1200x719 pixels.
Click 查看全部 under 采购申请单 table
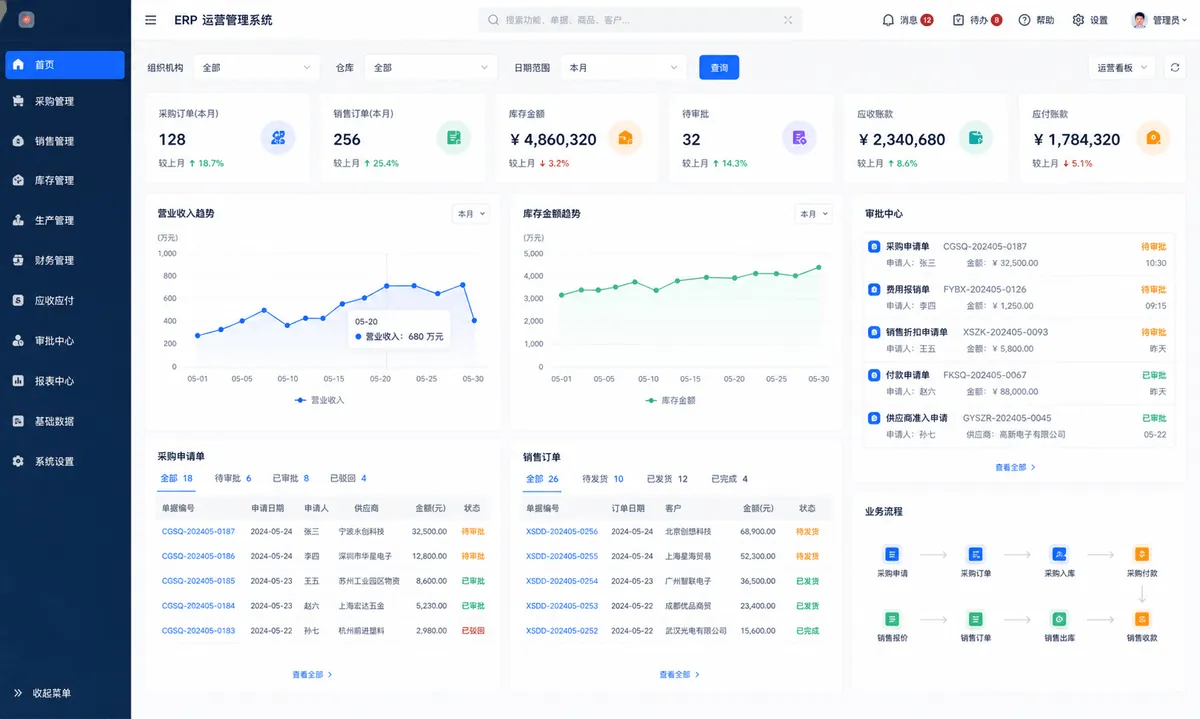pos(312,675)
